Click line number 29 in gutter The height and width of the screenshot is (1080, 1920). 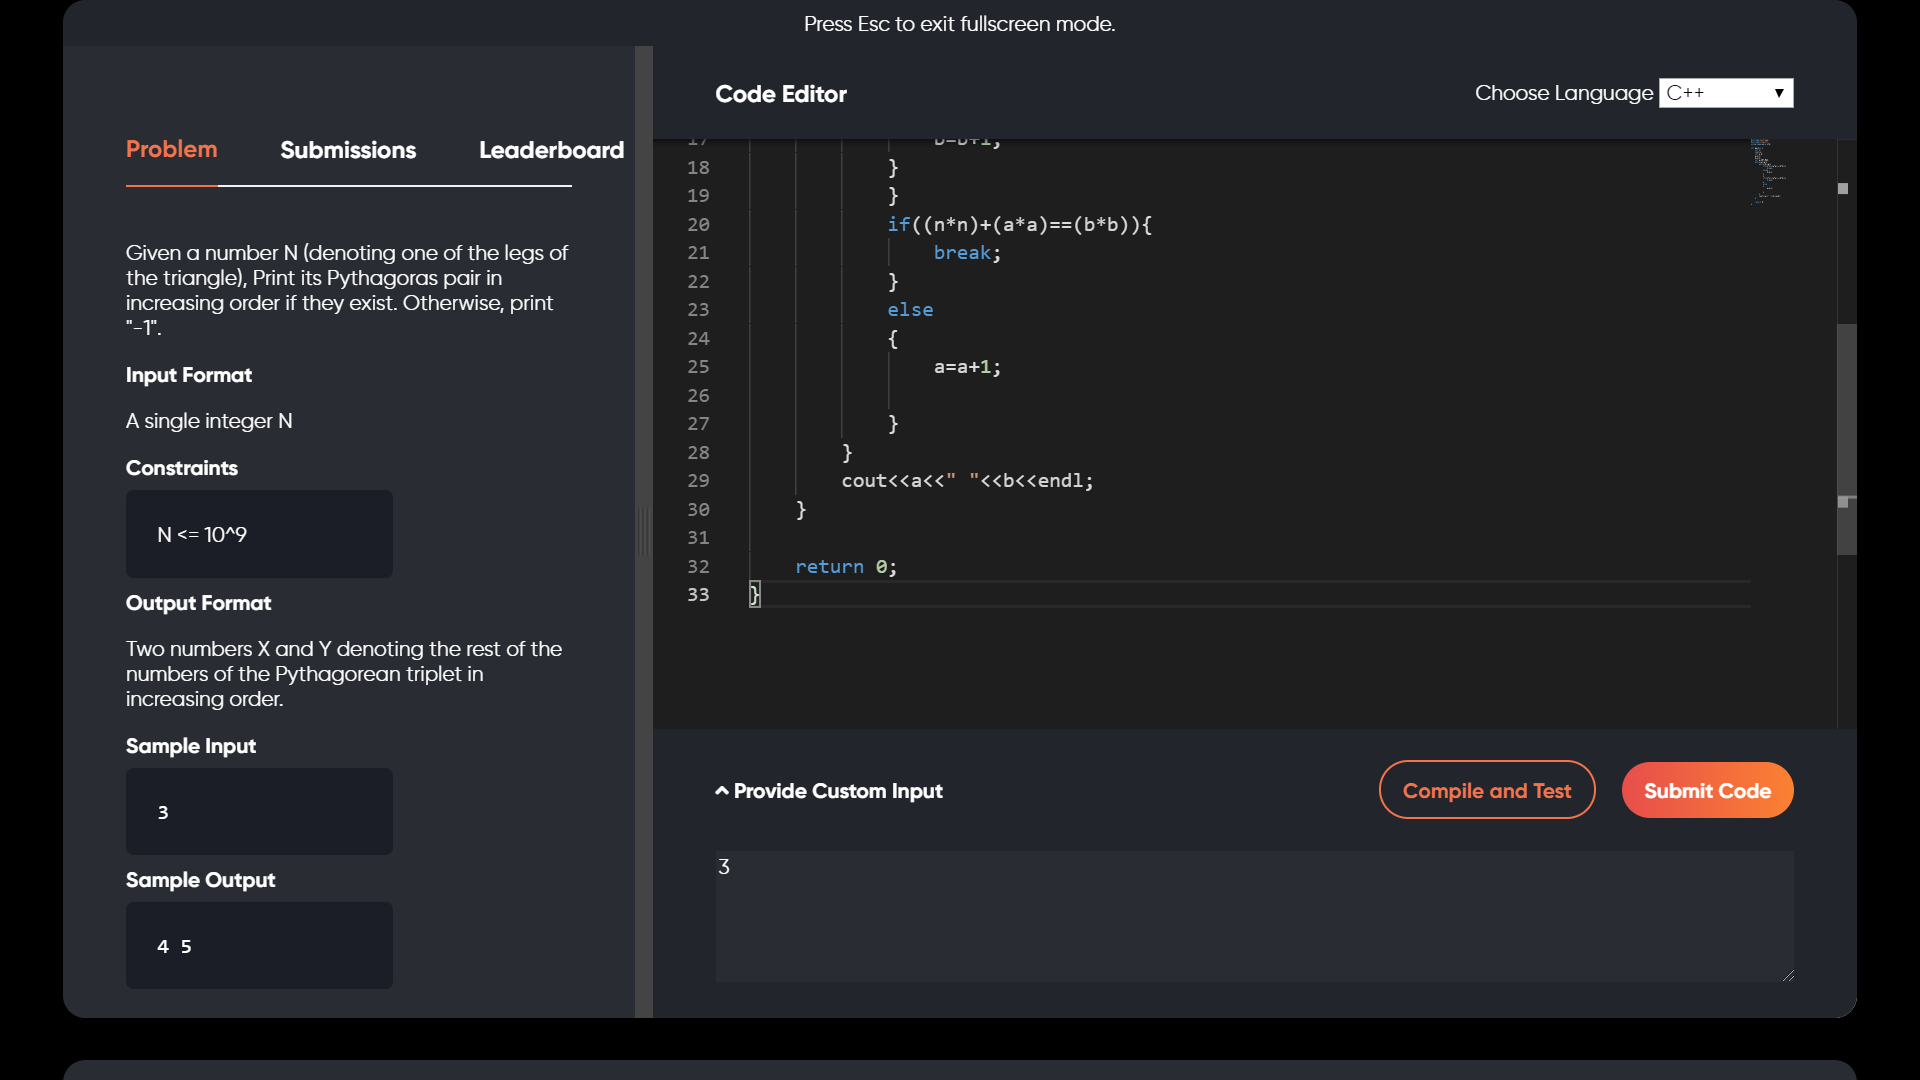pos(698,481)
